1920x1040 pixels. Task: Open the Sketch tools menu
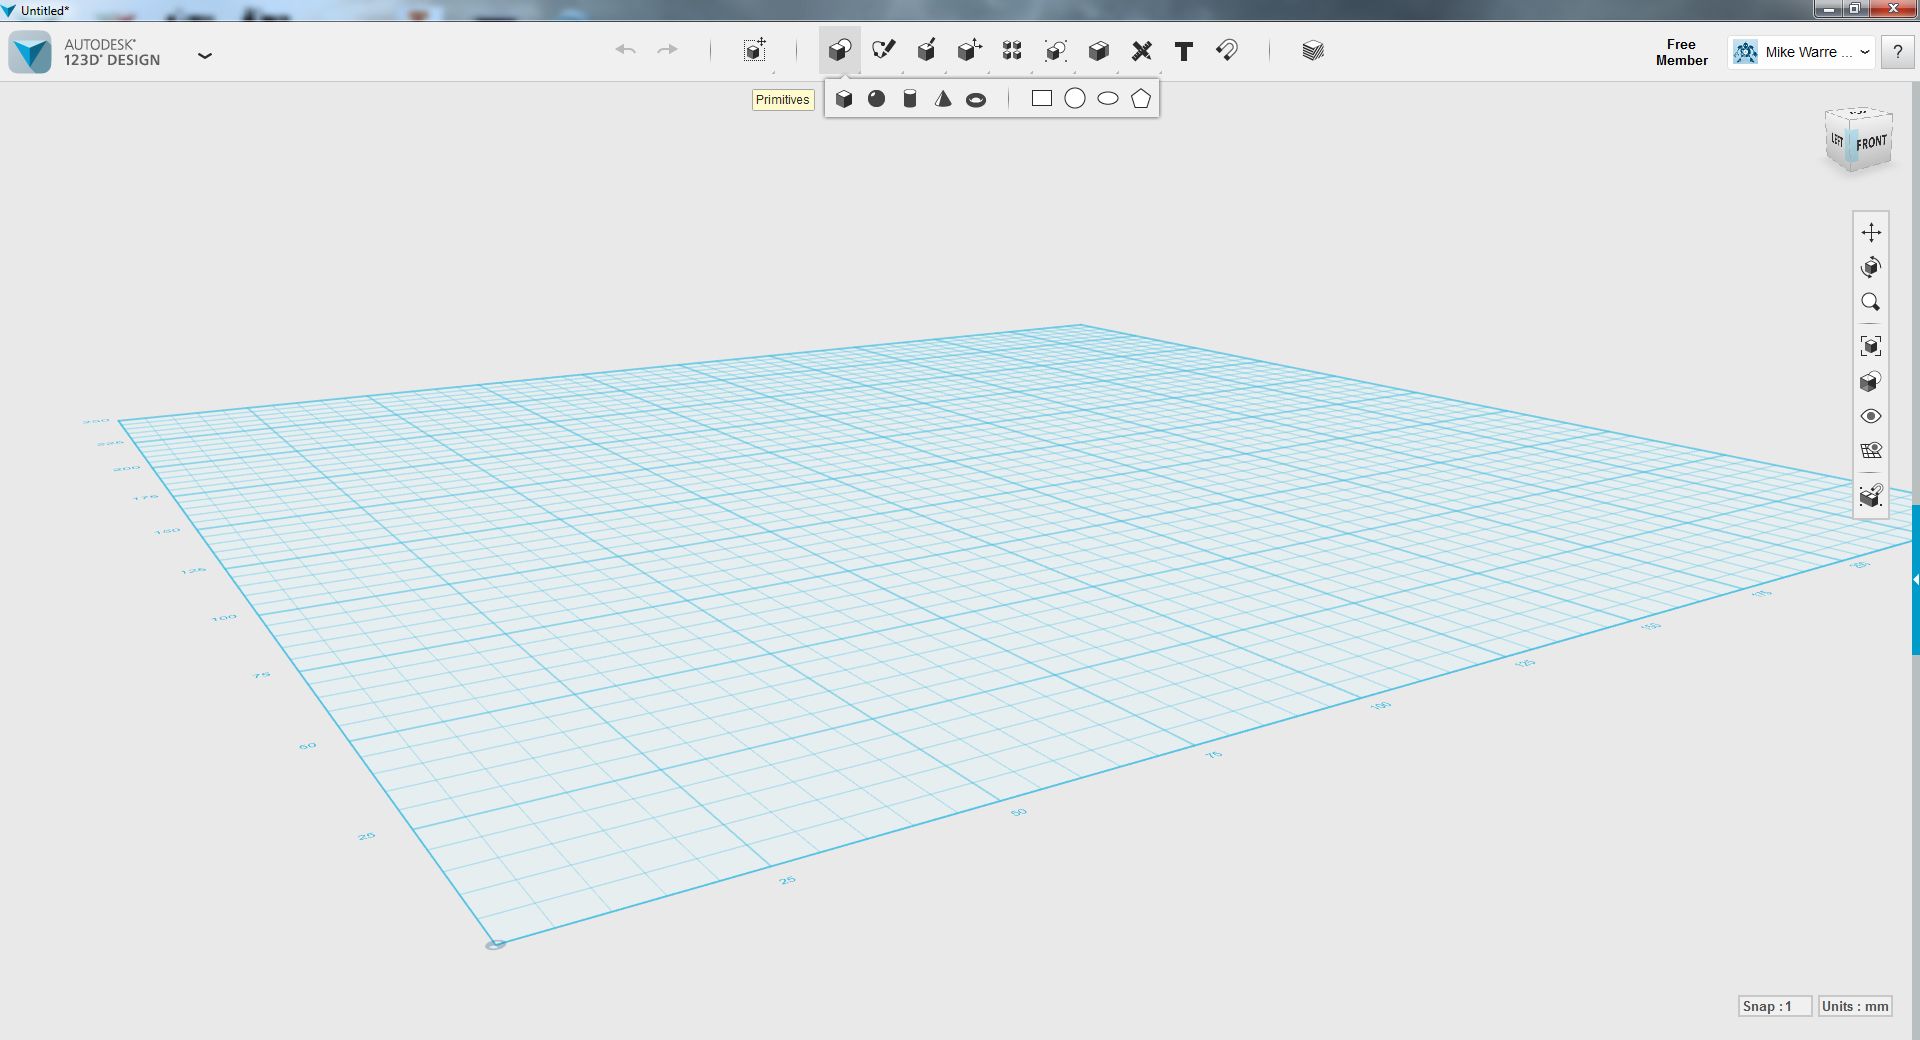tap(883, 51)
